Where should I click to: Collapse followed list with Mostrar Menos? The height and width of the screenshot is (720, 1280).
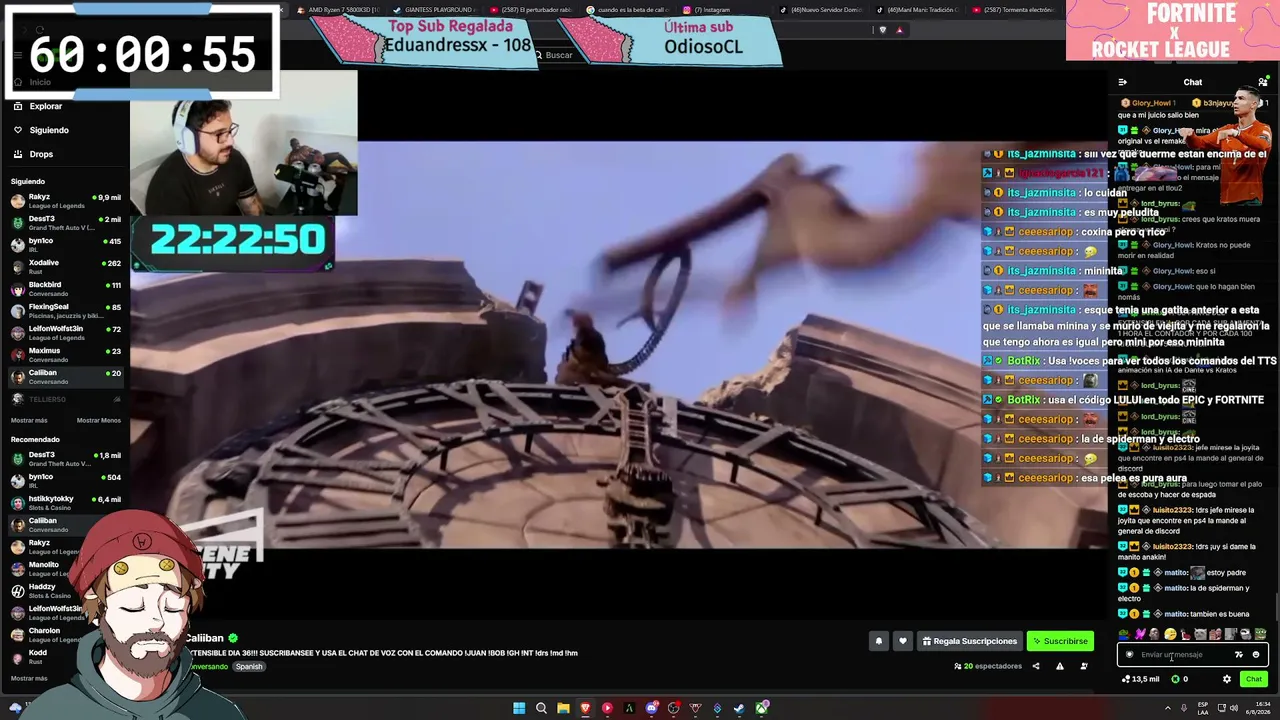coord(99,420)
